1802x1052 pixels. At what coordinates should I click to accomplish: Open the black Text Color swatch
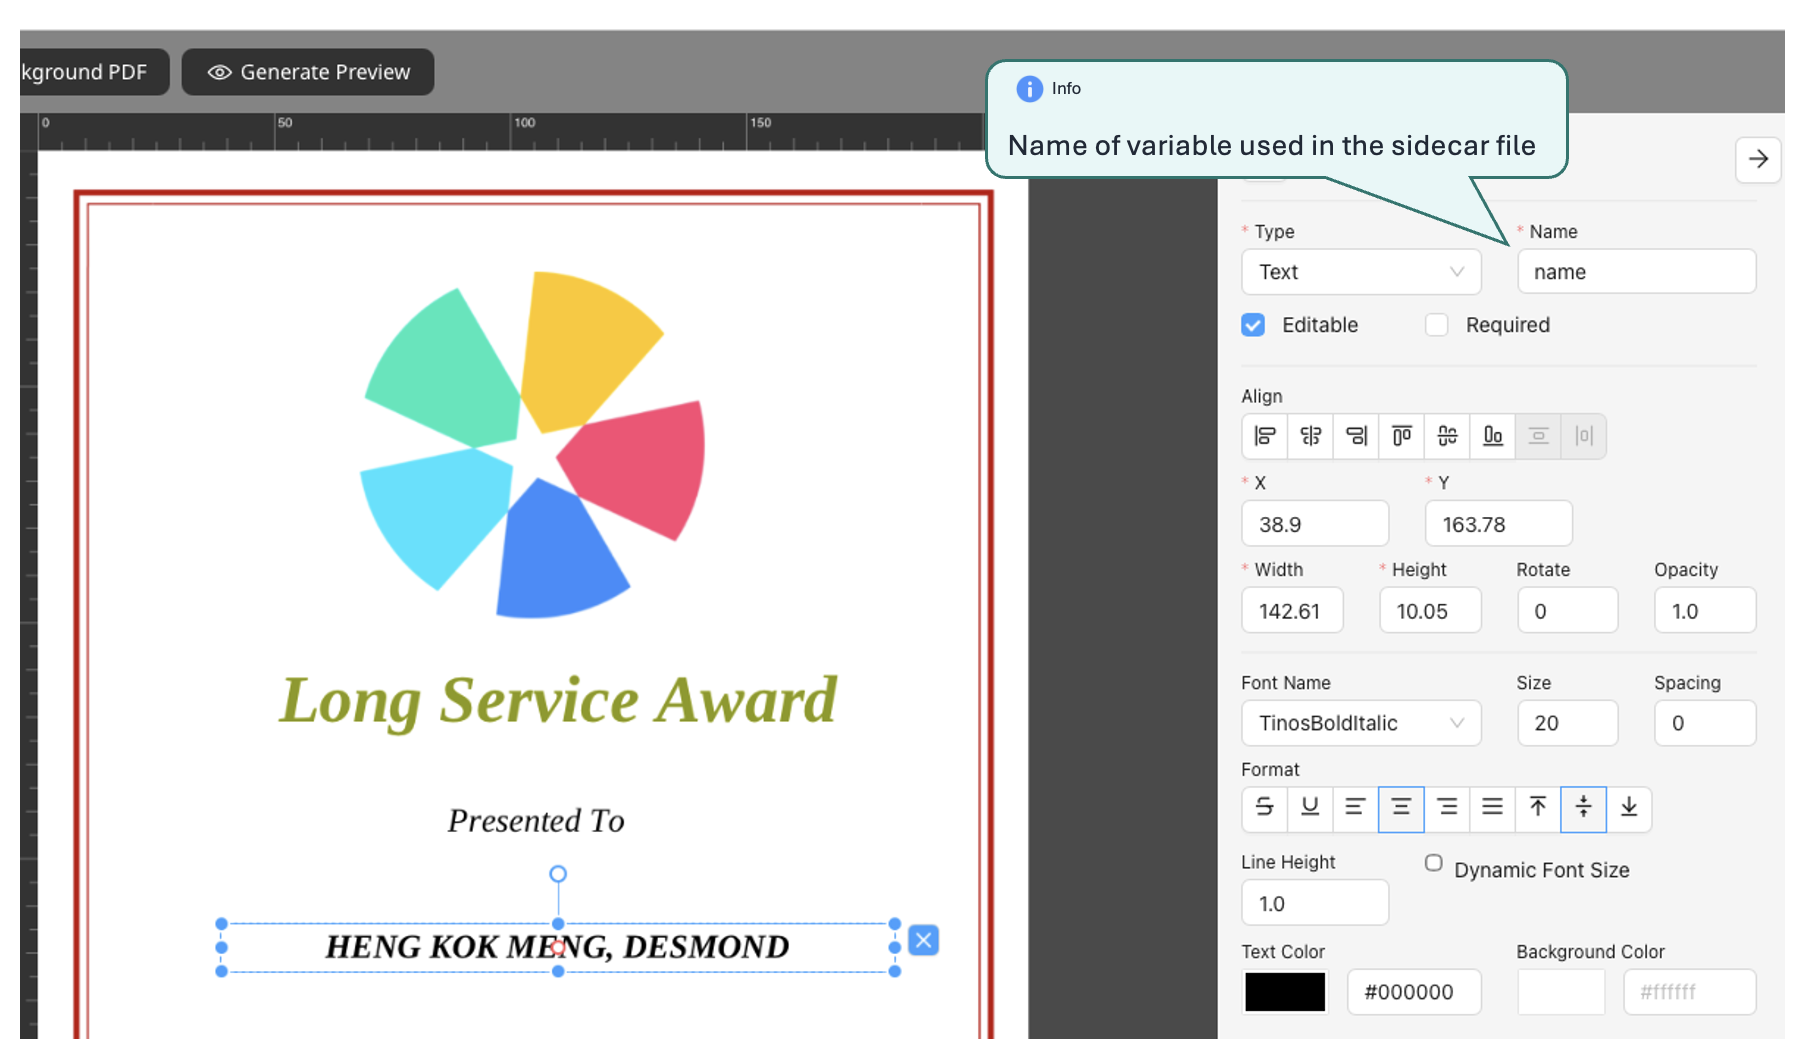click(1285, 992)
